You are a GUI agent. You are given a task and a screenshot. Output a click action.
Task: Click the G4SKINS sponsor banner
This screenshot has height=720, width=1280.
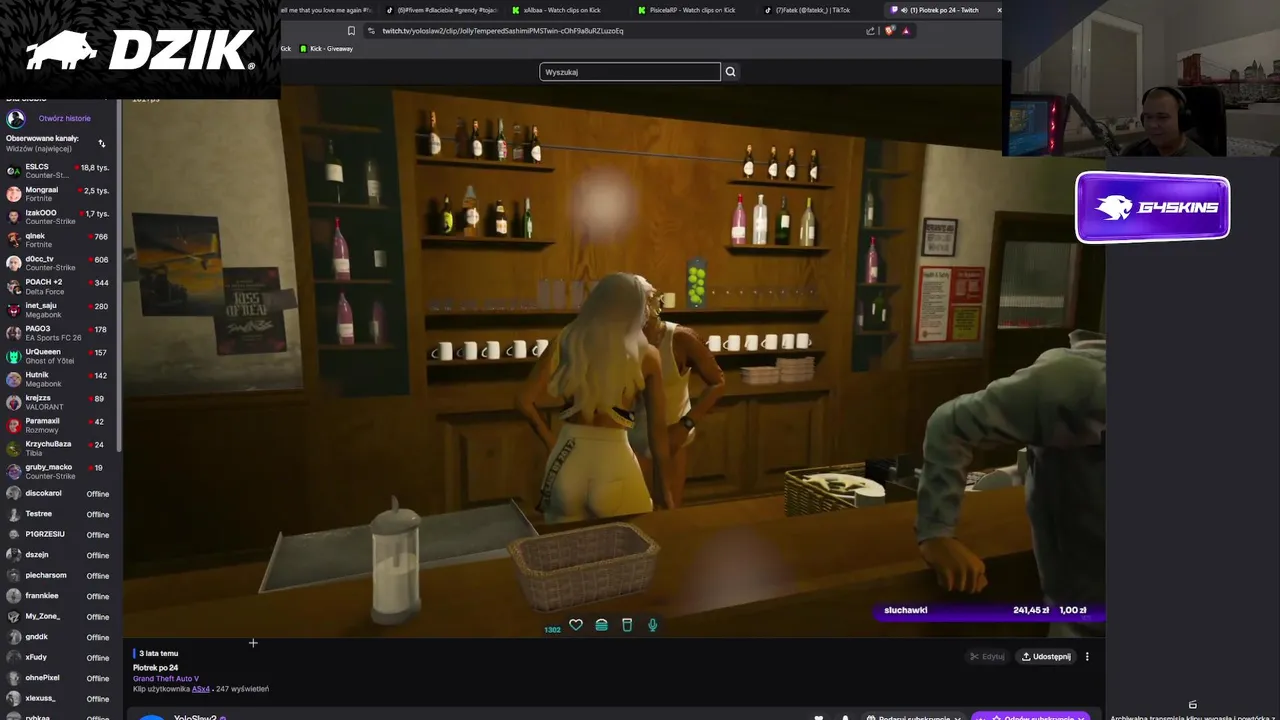point(1153,208)
